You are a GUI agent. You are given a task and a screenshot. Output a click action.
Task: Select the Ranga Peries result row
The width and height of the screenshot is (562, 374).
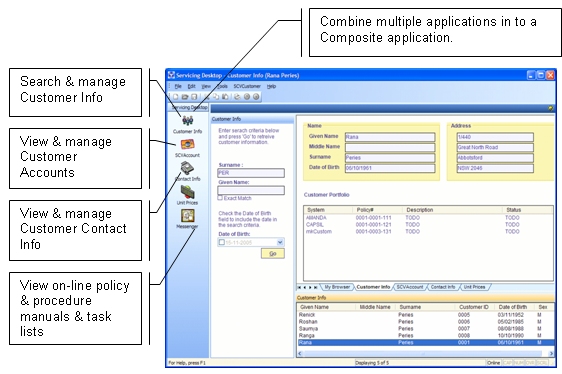[425, 336]
